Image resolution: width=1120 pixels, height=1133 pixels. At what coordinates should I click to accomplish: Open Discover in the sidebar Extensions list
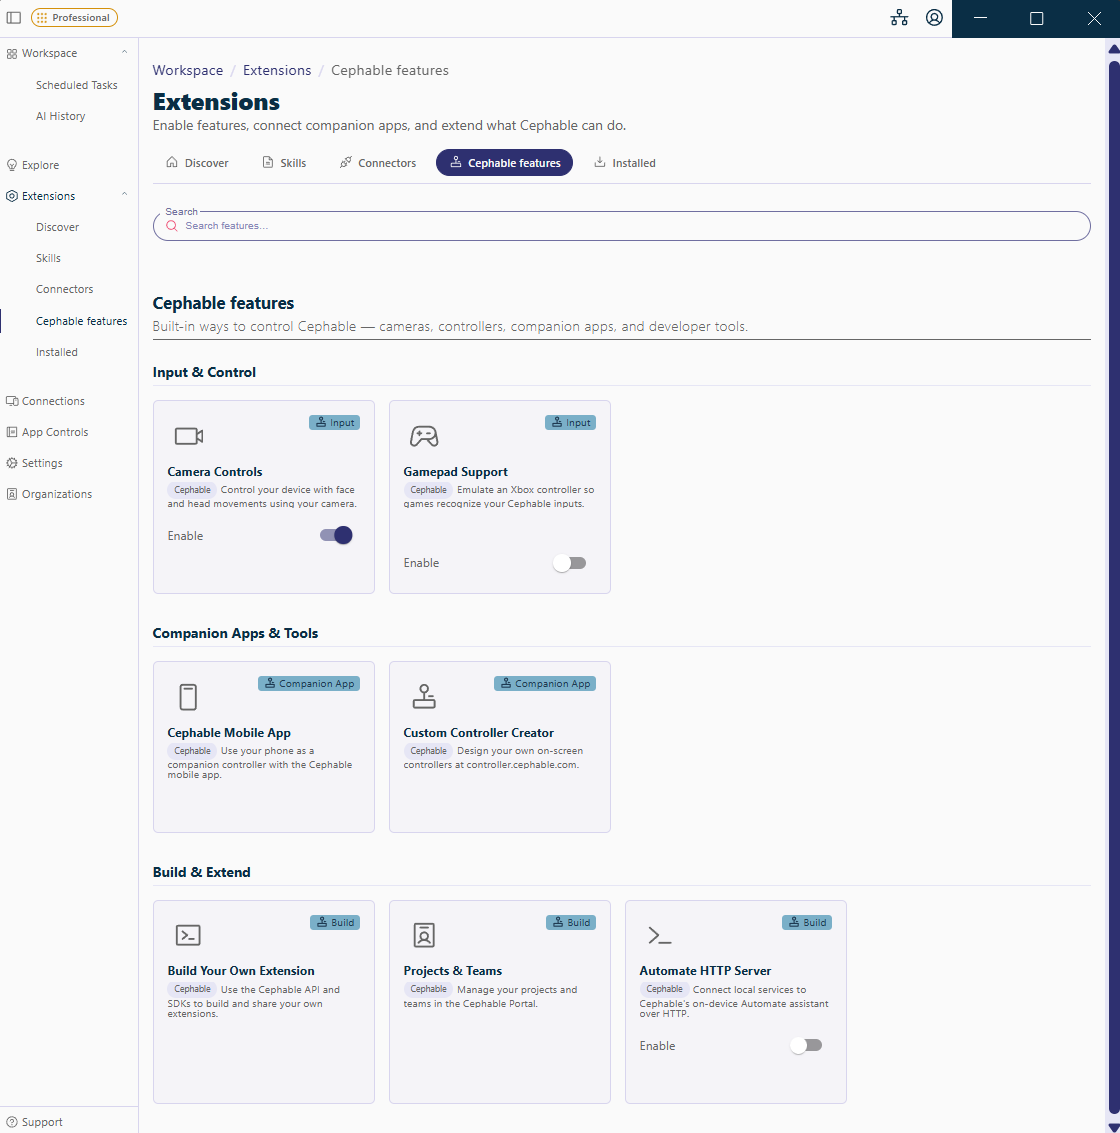pos(58,228)
